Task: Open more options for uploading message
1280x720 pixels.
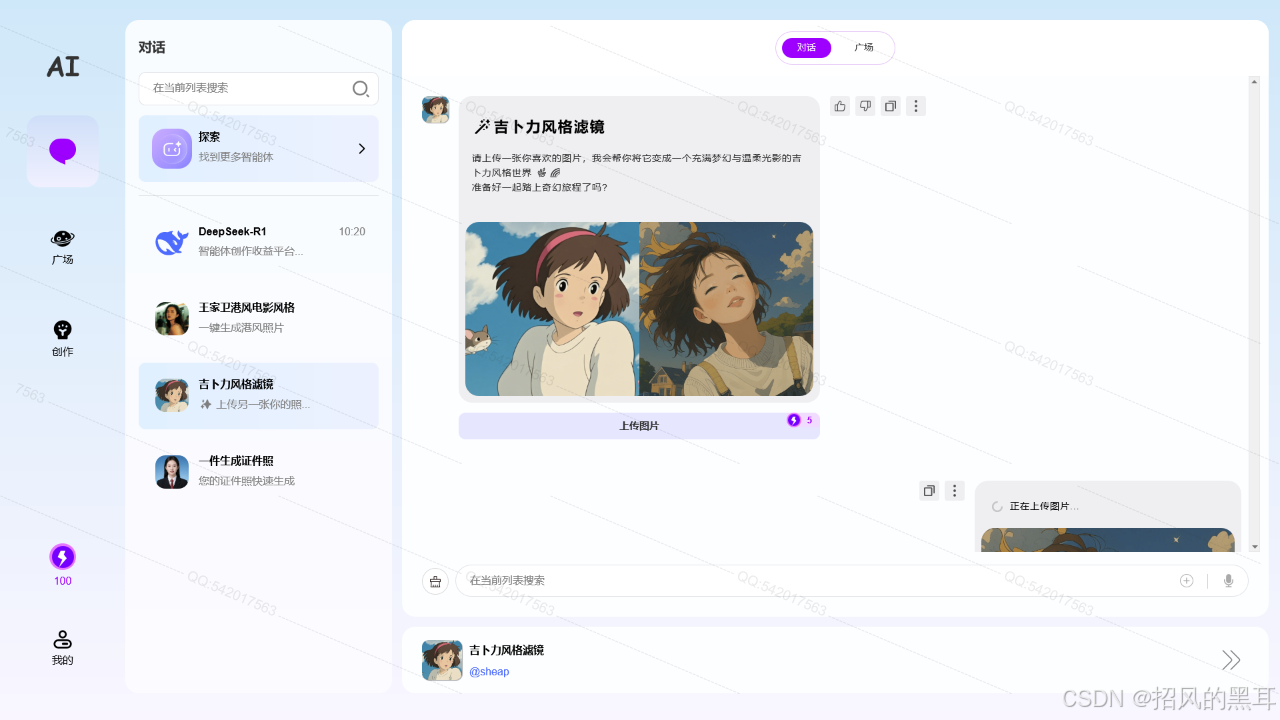Action: (x=955, y=491)
